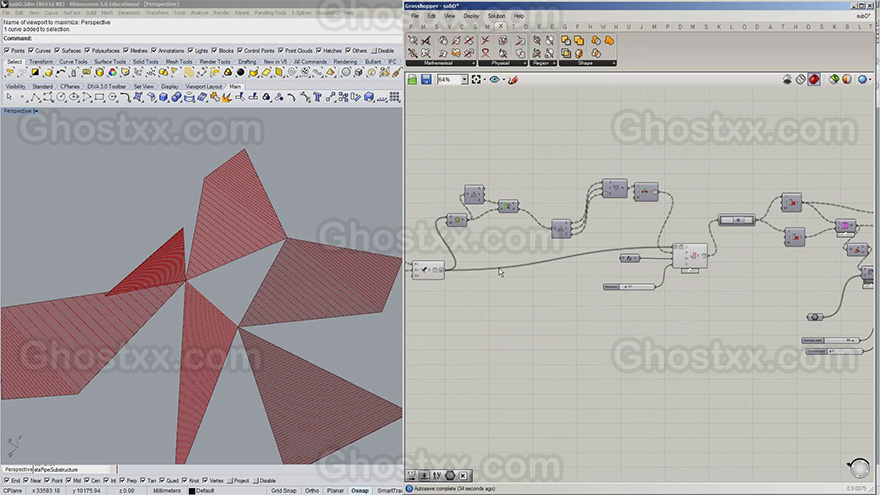Image resolution: width=880 pixels, height=495 pixels.
Task: Toggle the End osnap checkbox
Action: tap(7, 480)
